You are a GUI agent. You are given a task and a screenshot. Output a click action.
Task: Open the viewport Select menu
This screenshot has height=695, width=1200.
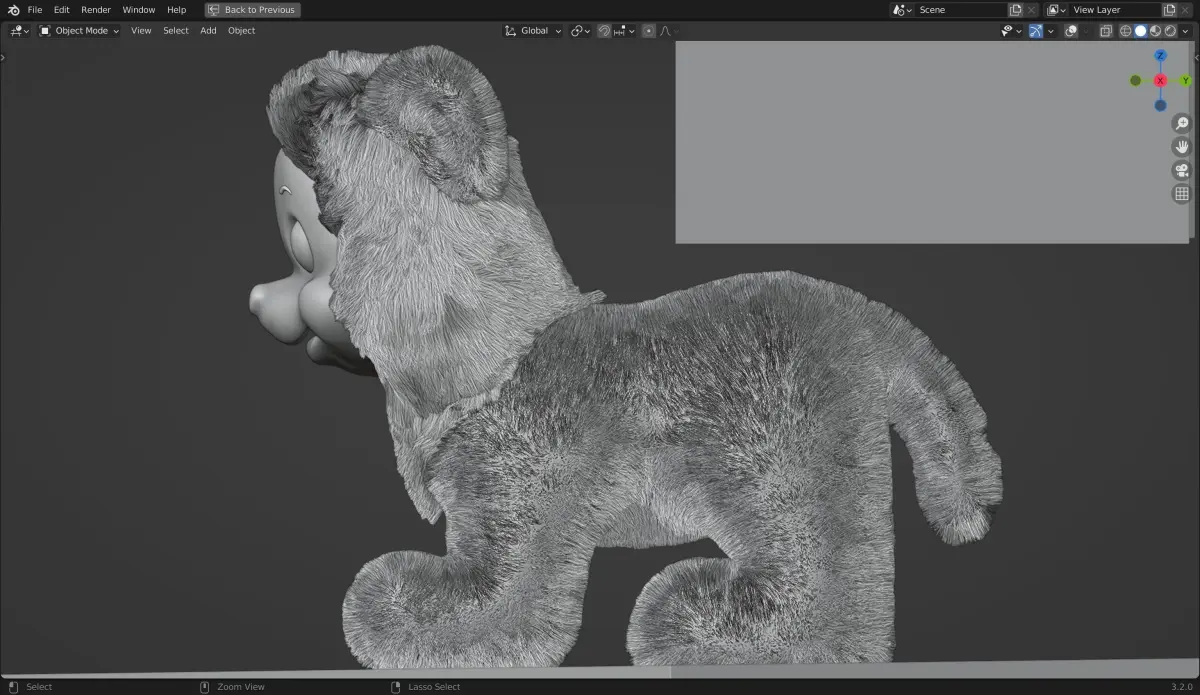pyautogui.click(x=176, y=31)
